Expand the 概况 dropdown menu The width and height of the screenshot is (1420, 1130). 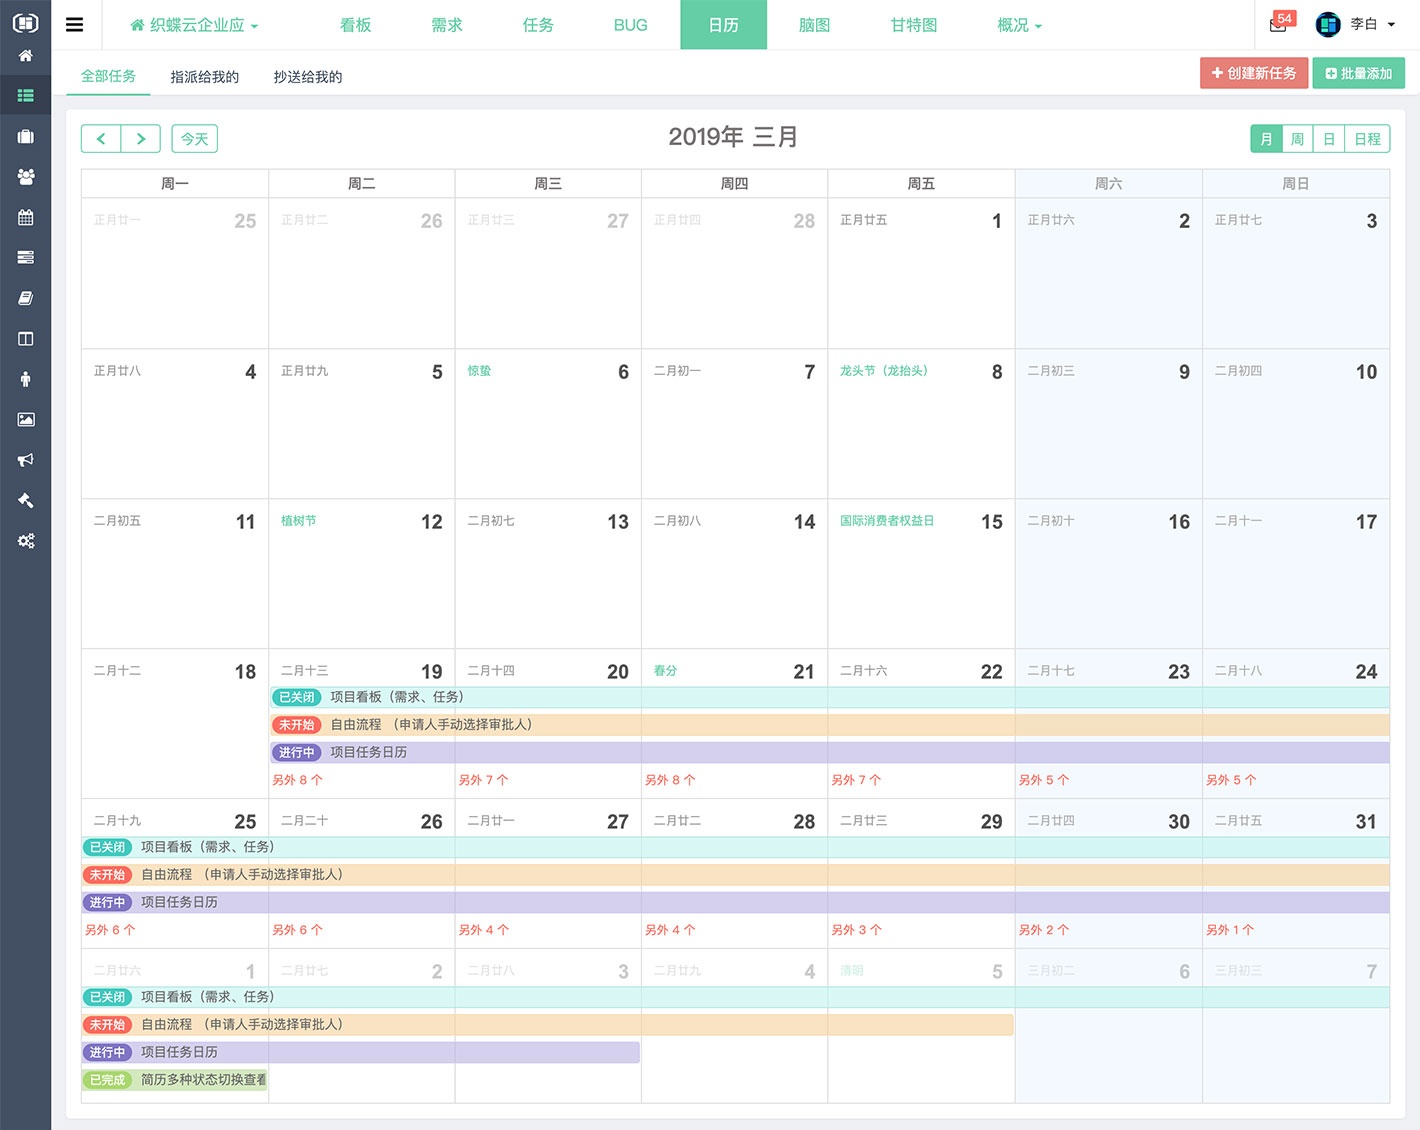(x=1019, y=25)
